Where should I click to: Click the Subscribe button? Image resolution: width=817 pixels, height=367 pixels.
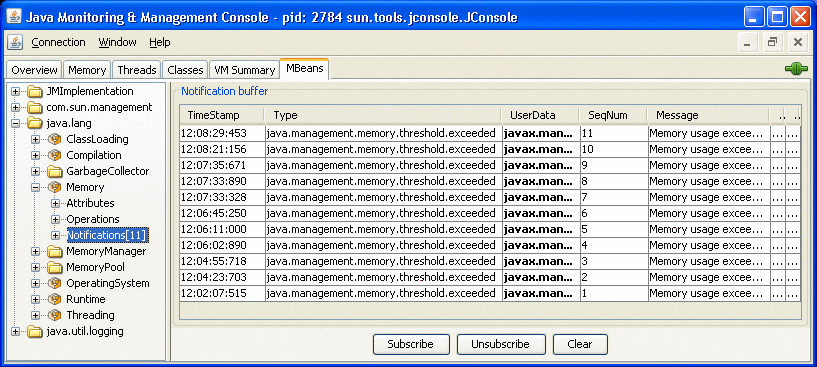click(x=411, y=344)
